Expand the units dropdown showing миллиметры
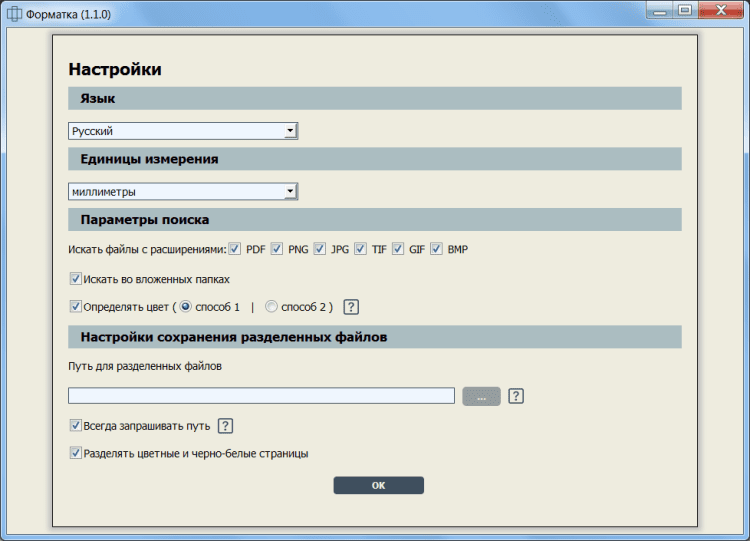The height and width of the screenshot is (541, 750). pyautogui.click(x=183, y=192)
